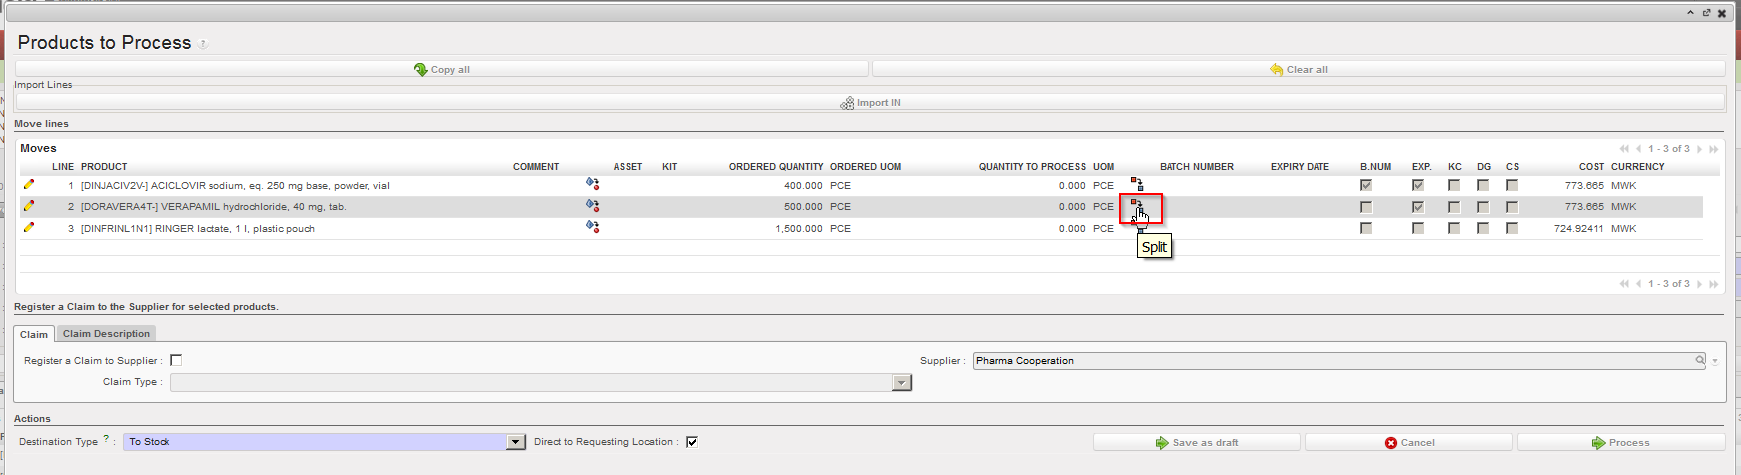
Task: Split the ACICLOVIR sodium move line
Action: (x=1137, y=184)
